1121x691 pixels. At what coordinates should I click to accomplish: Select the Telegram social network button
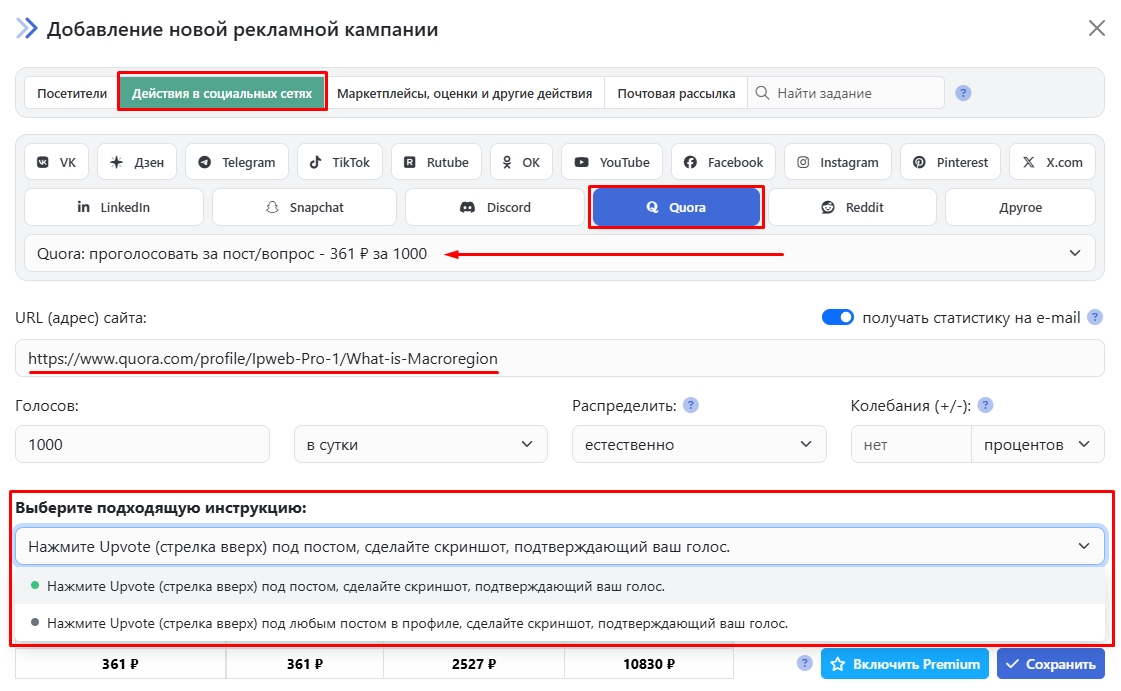[x=237, y=162]
